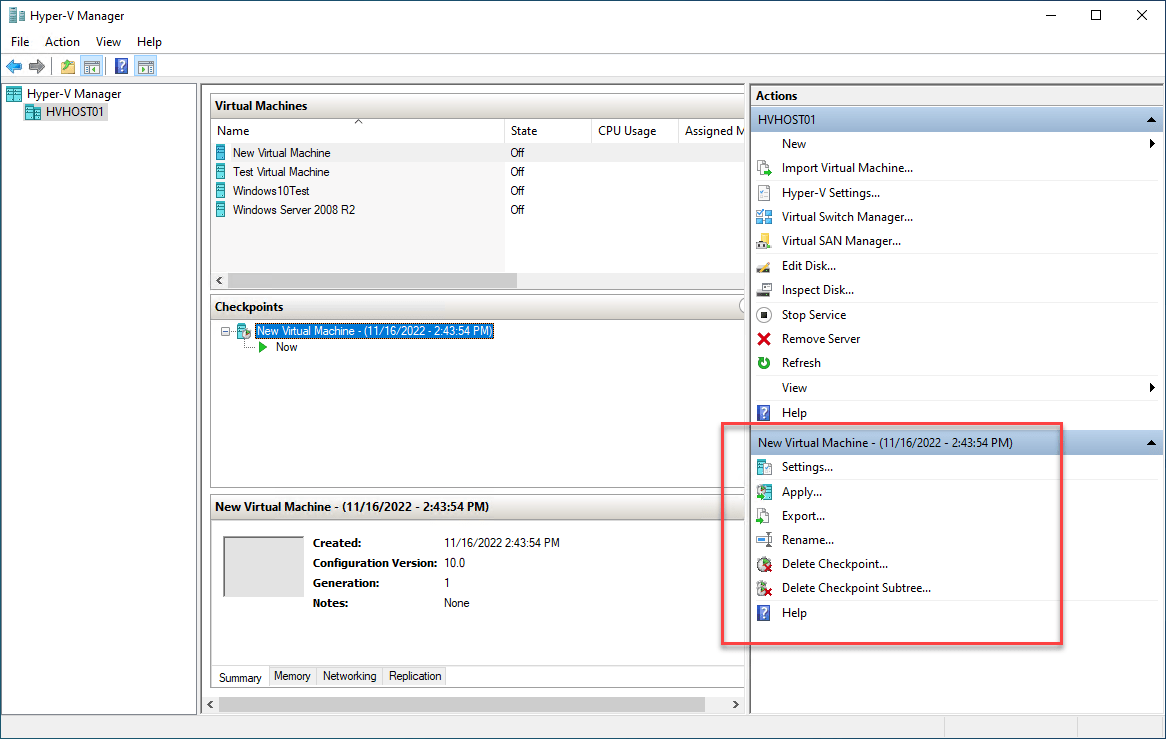Sort by the State column header
Viewport: 1166px width, 739px height.
click(548, 131)
